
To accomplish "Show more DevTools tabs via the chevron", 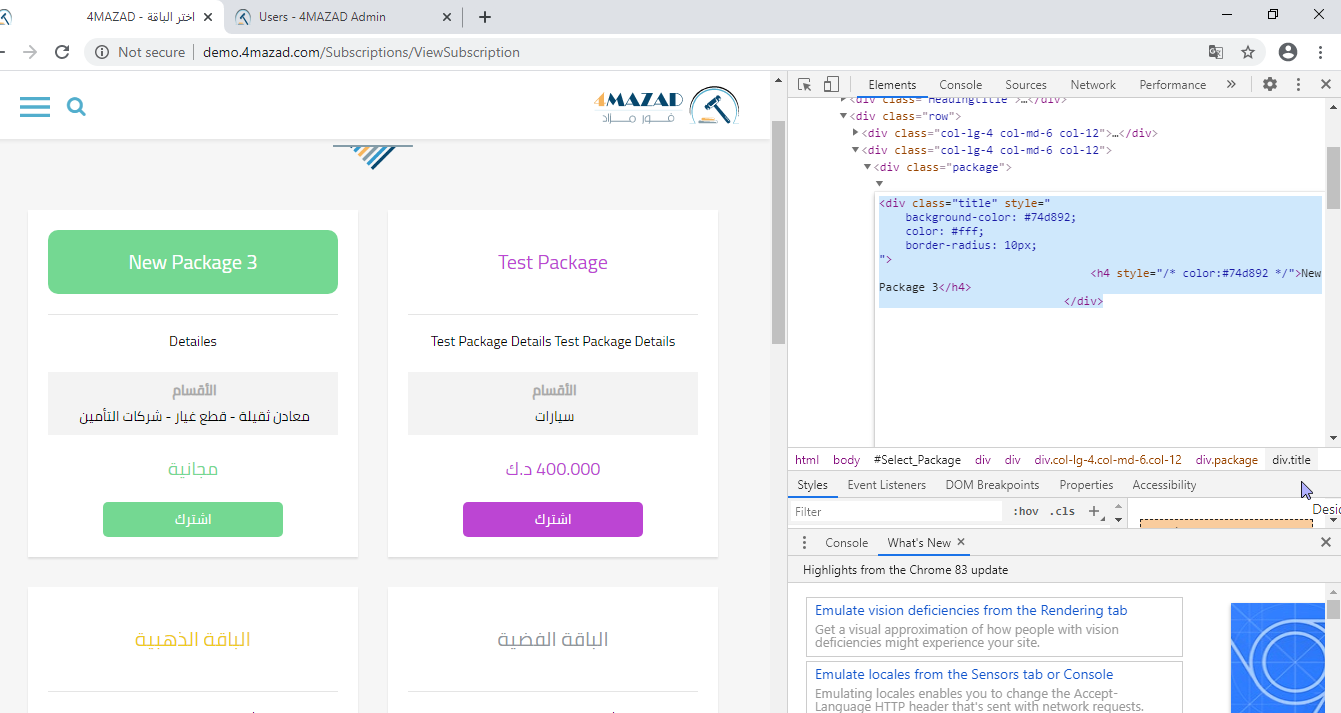I will point(1231,85).
